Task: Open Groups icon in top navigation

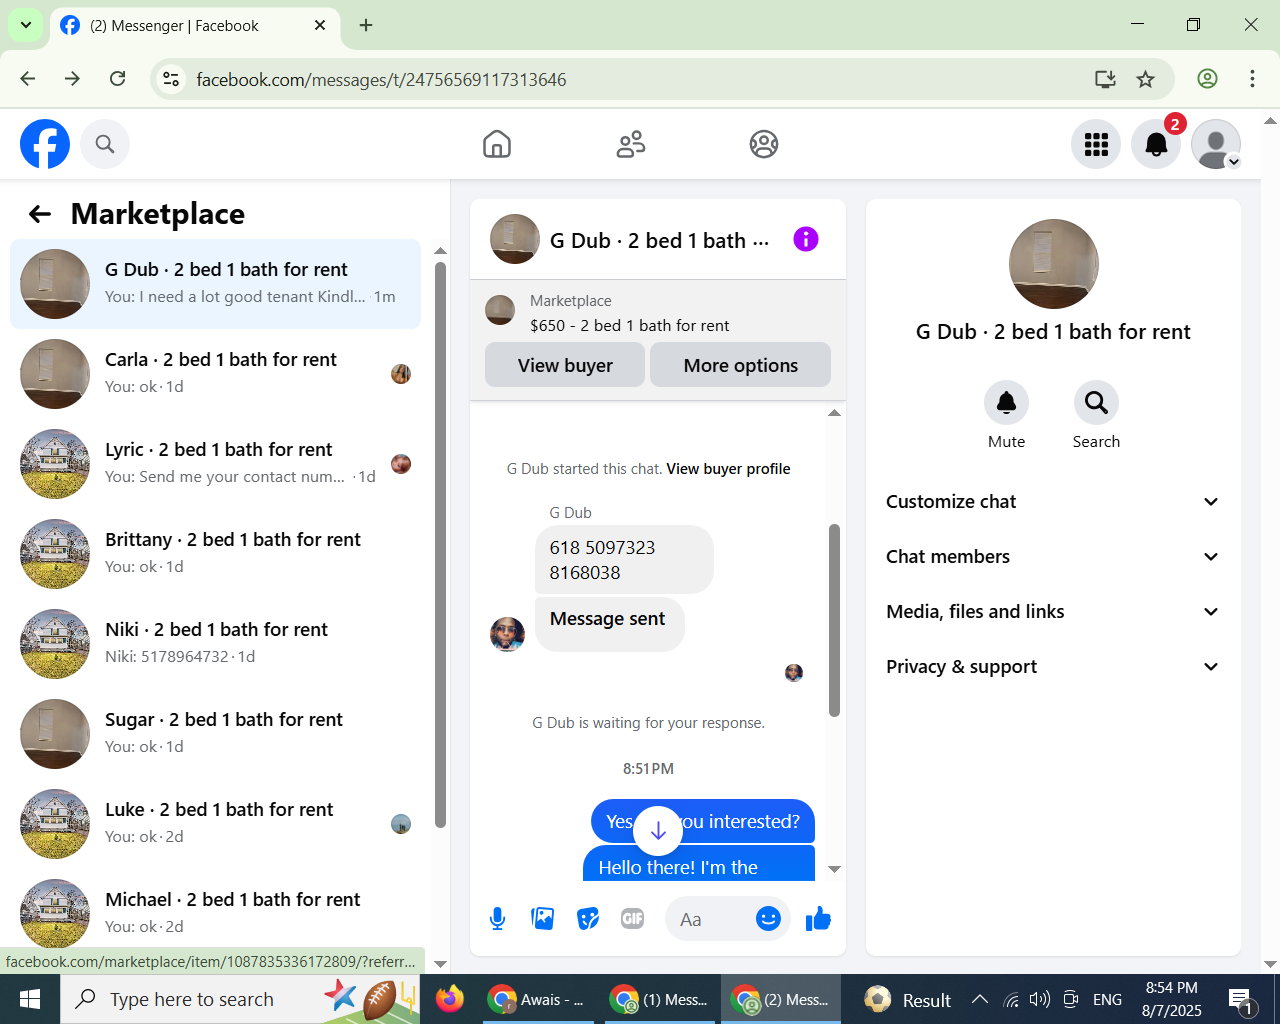Action: click(x=764, y=144)
